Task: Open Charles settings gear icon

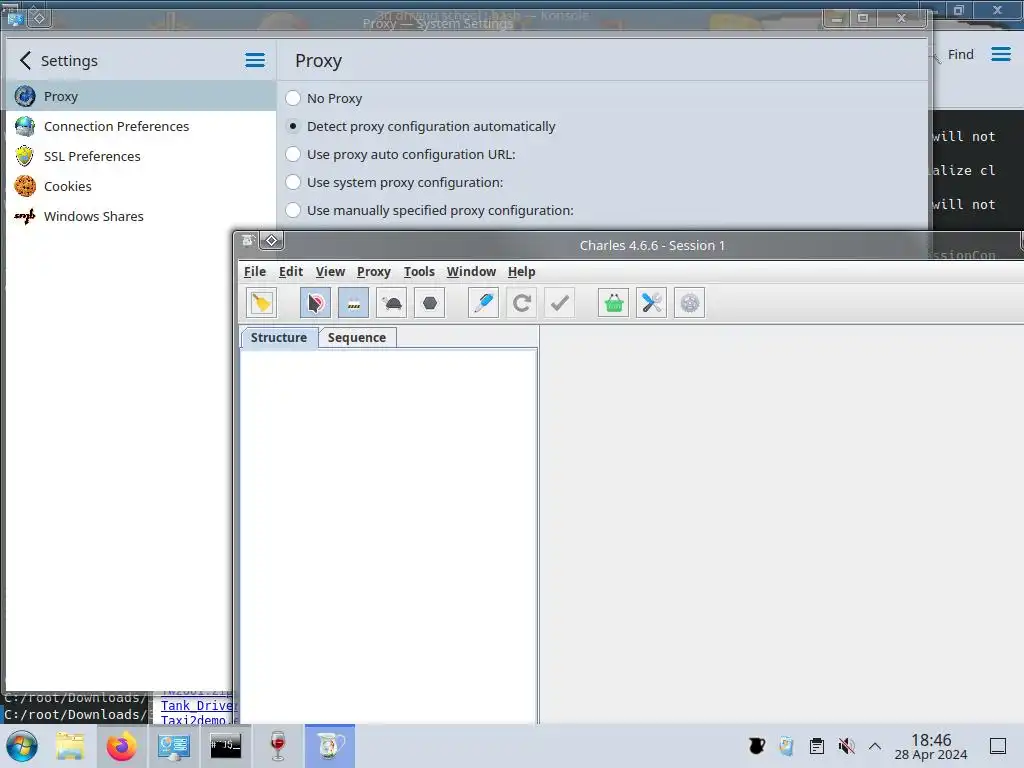Action: tap(690, 303)
